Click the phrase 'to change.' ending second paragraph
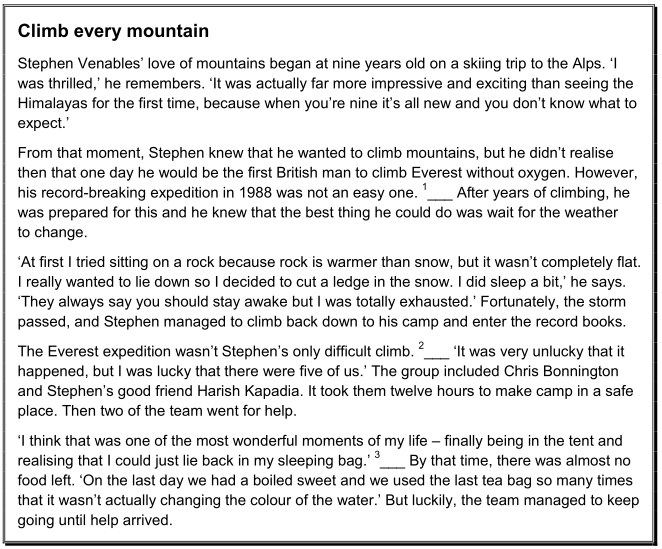662x549 pixels. point(52,233)
